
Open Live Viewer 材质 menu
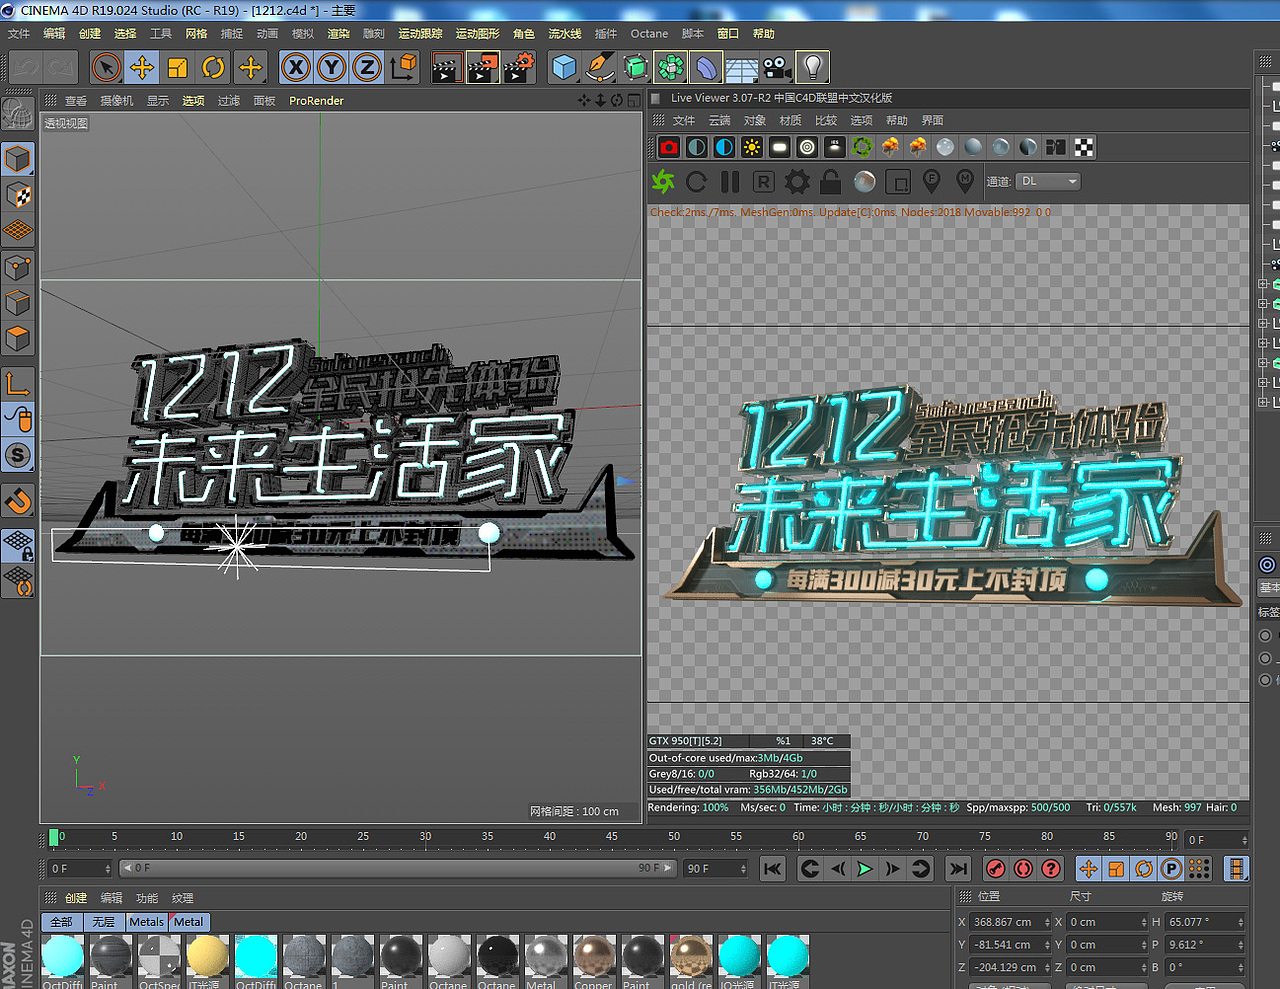(x=791, y=121)
